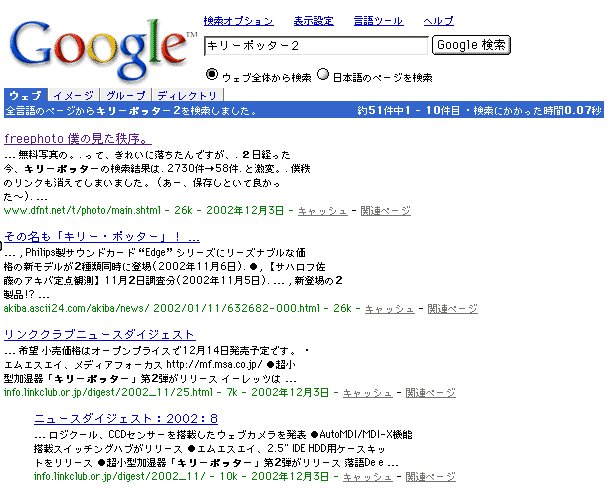
Task: Select ウェブ全体から検索 radio button
Action: (x=212, y=75)
